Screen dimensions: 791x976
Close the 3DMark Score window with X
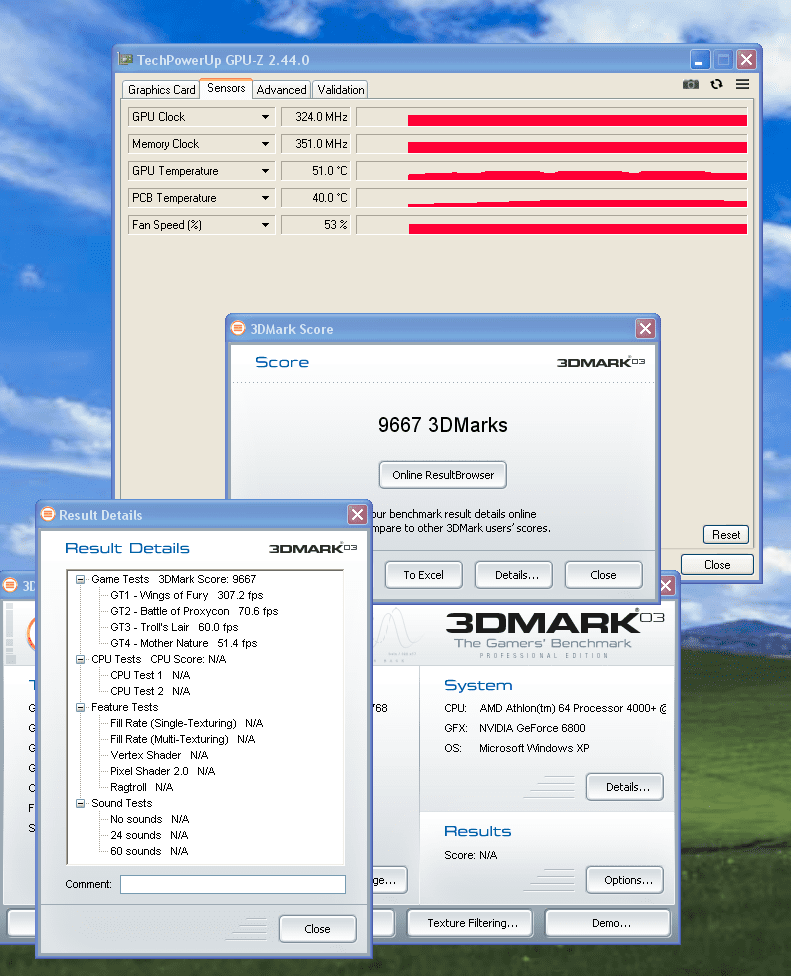(x=645, y=329)
